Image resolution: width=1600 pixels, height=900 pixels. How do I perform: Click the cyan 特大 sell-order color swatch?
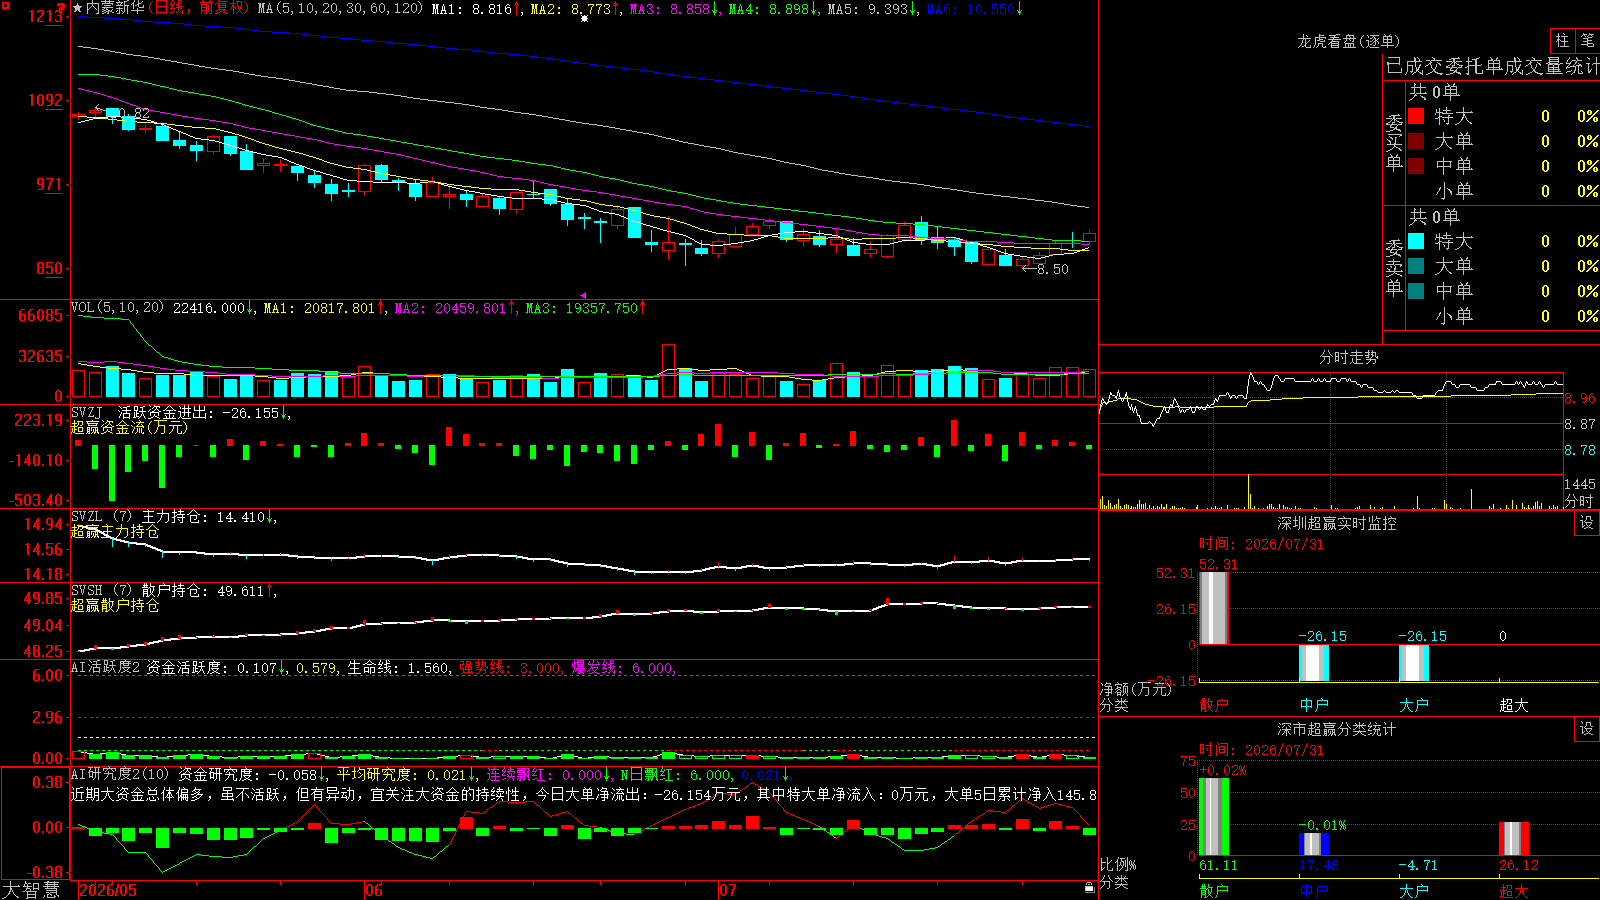point(1416,241)
